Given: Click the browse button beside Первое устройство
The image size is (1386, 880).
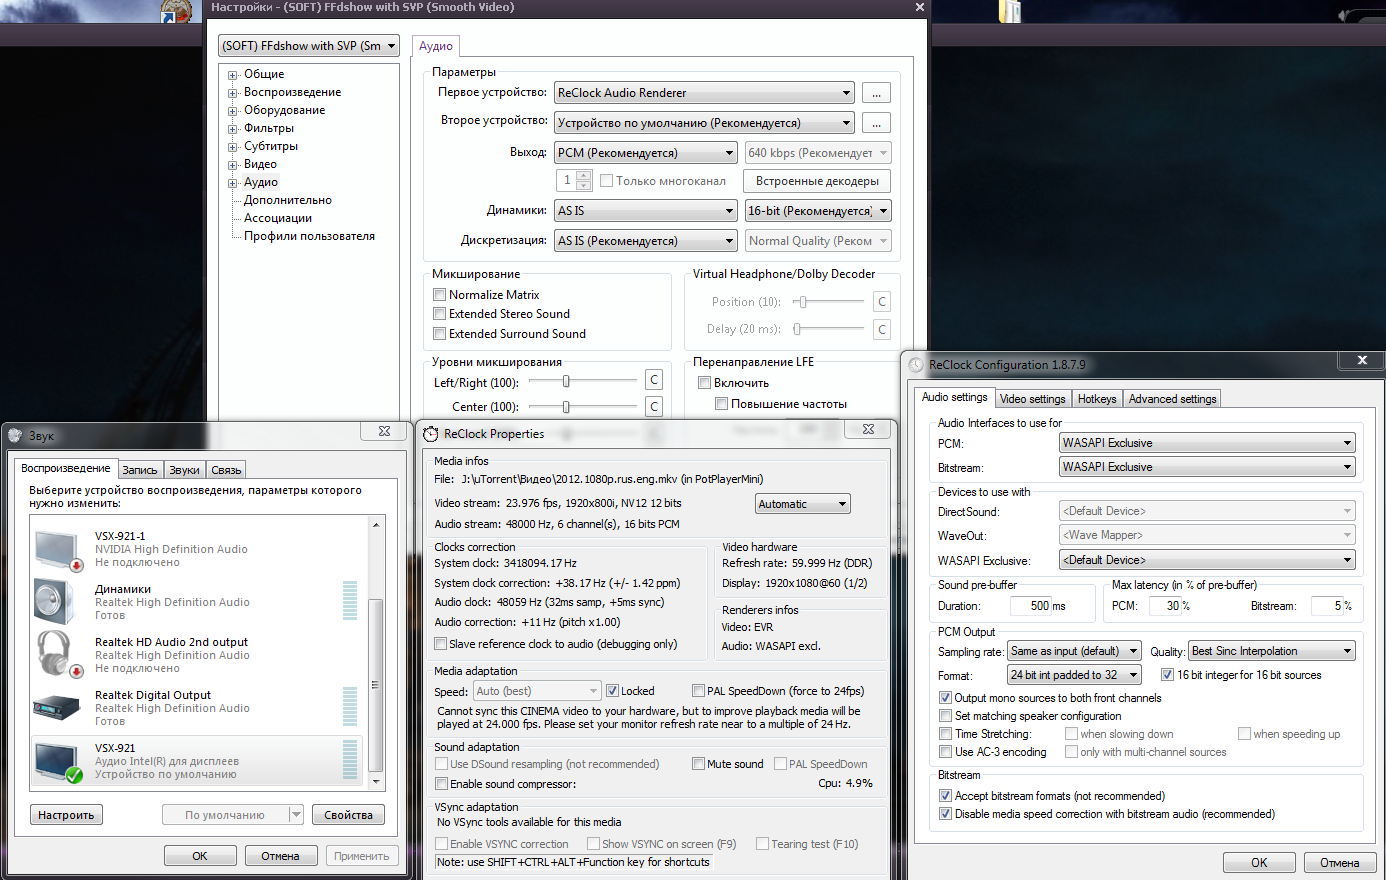Looking at the screenshot, I should tap(876, 93).
